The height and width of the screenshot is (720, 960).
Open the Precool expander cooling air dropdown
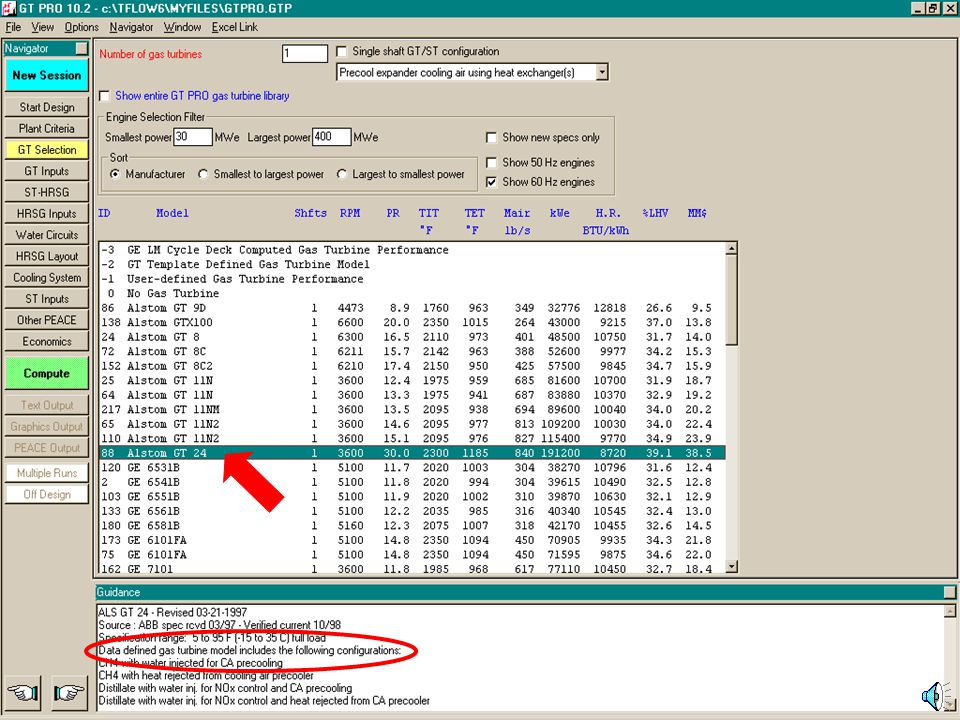point(602,72)
